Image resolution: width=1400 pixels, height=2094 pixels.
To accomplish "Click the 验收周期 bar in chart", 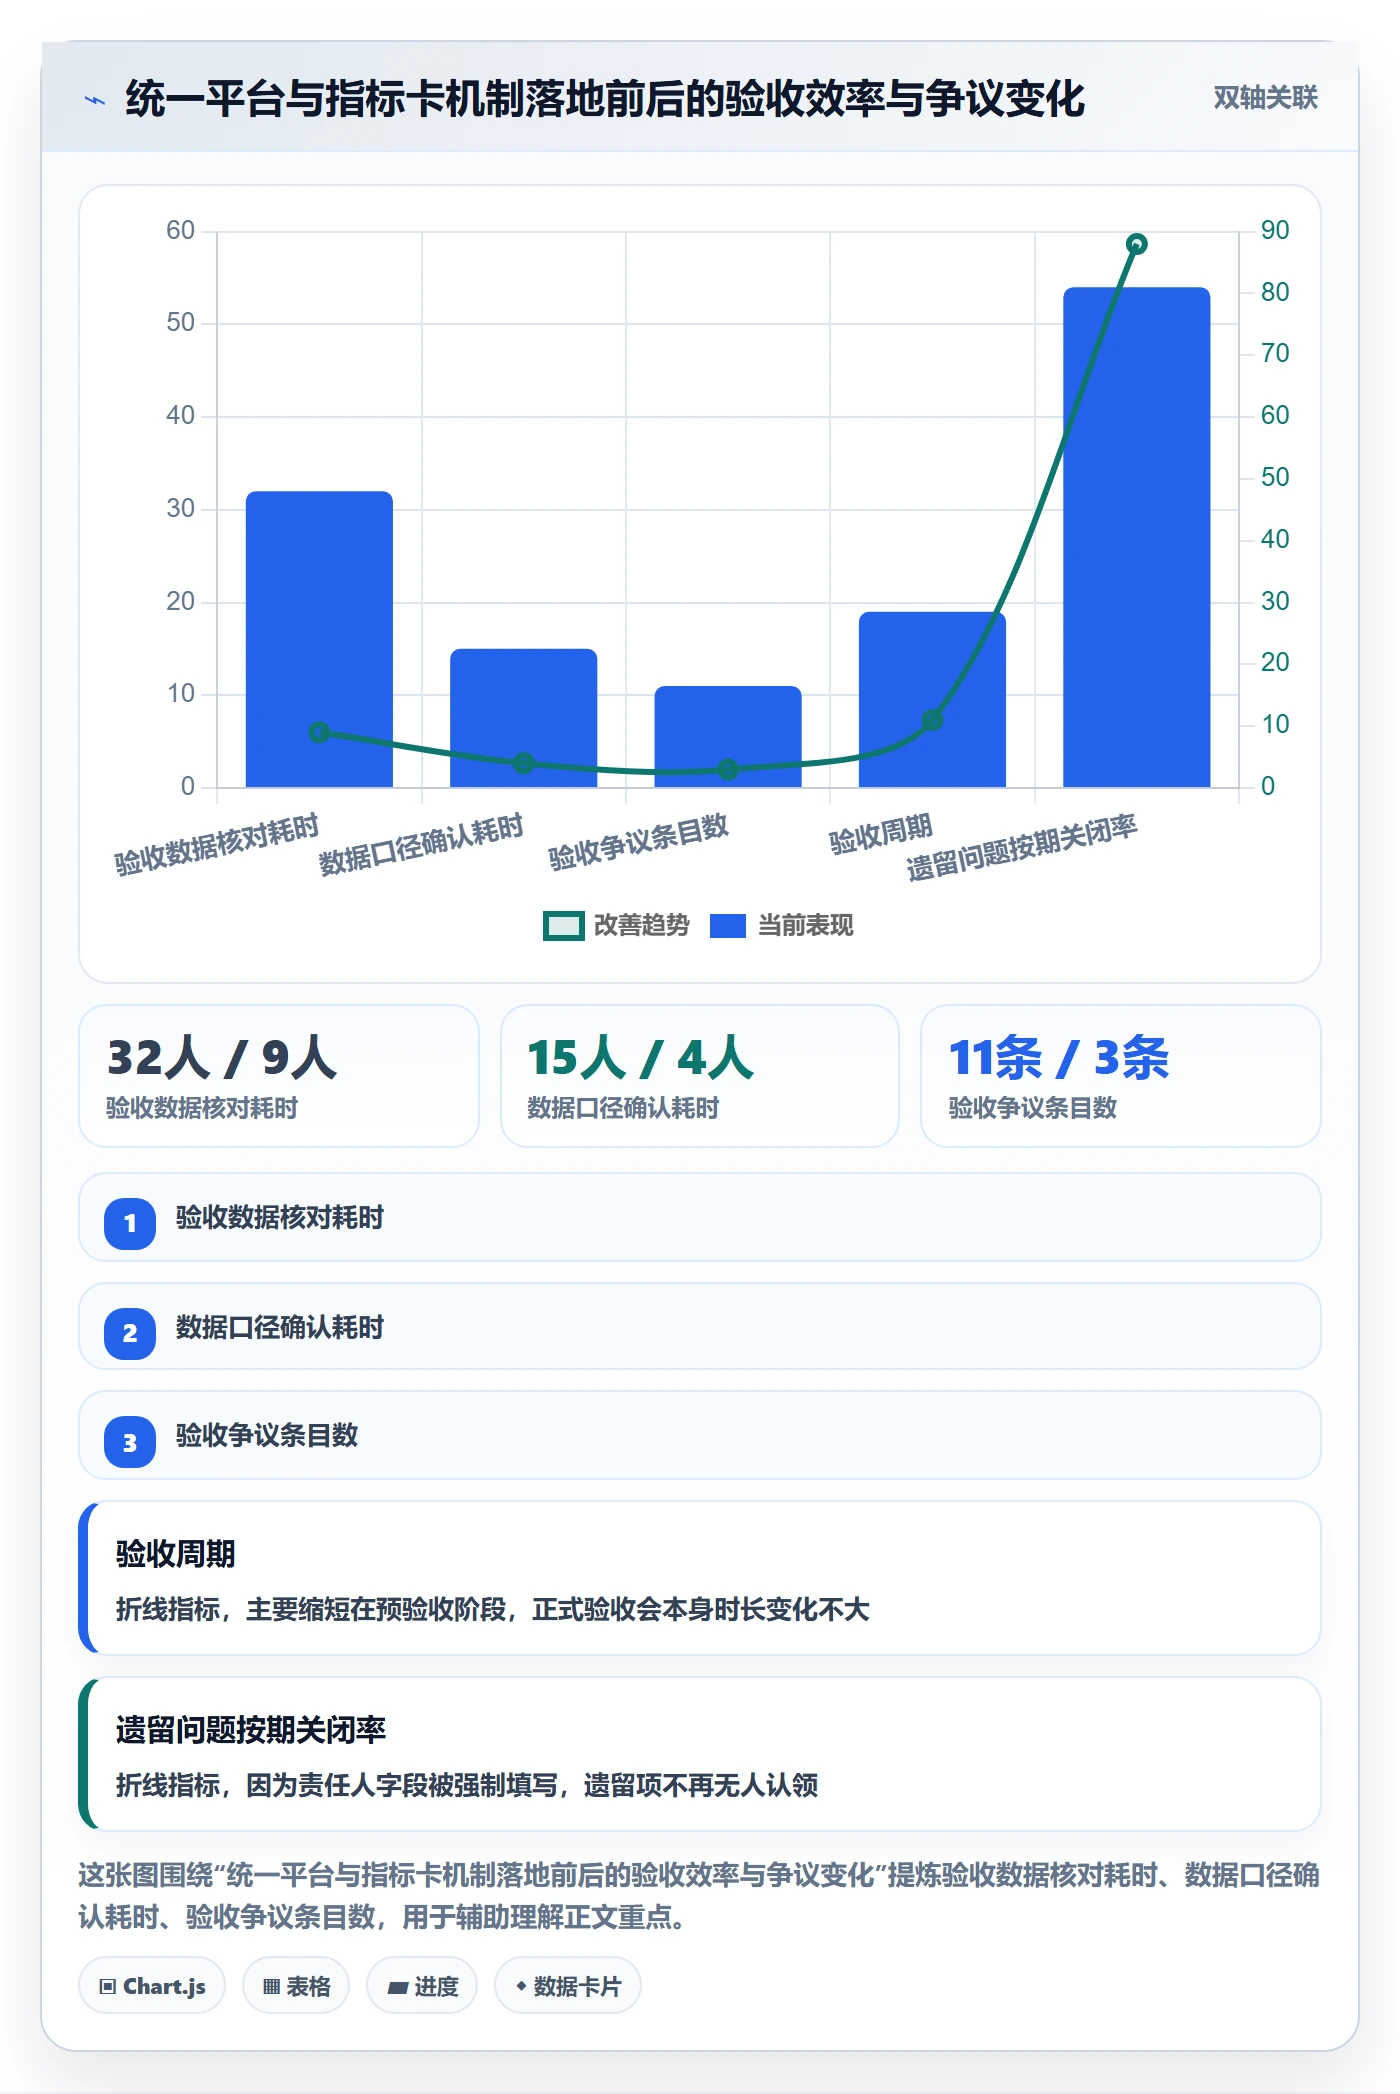I will tap(932, 699).
